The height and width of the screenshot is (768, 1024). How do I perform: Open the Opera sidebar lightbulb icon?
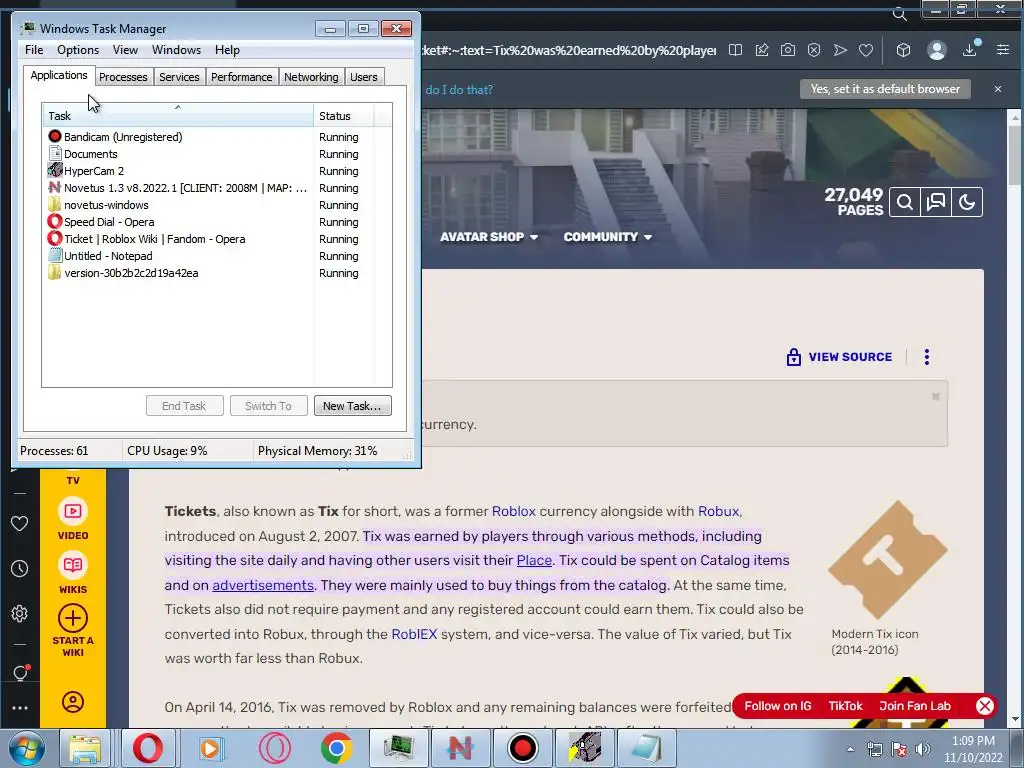(20, 673)
